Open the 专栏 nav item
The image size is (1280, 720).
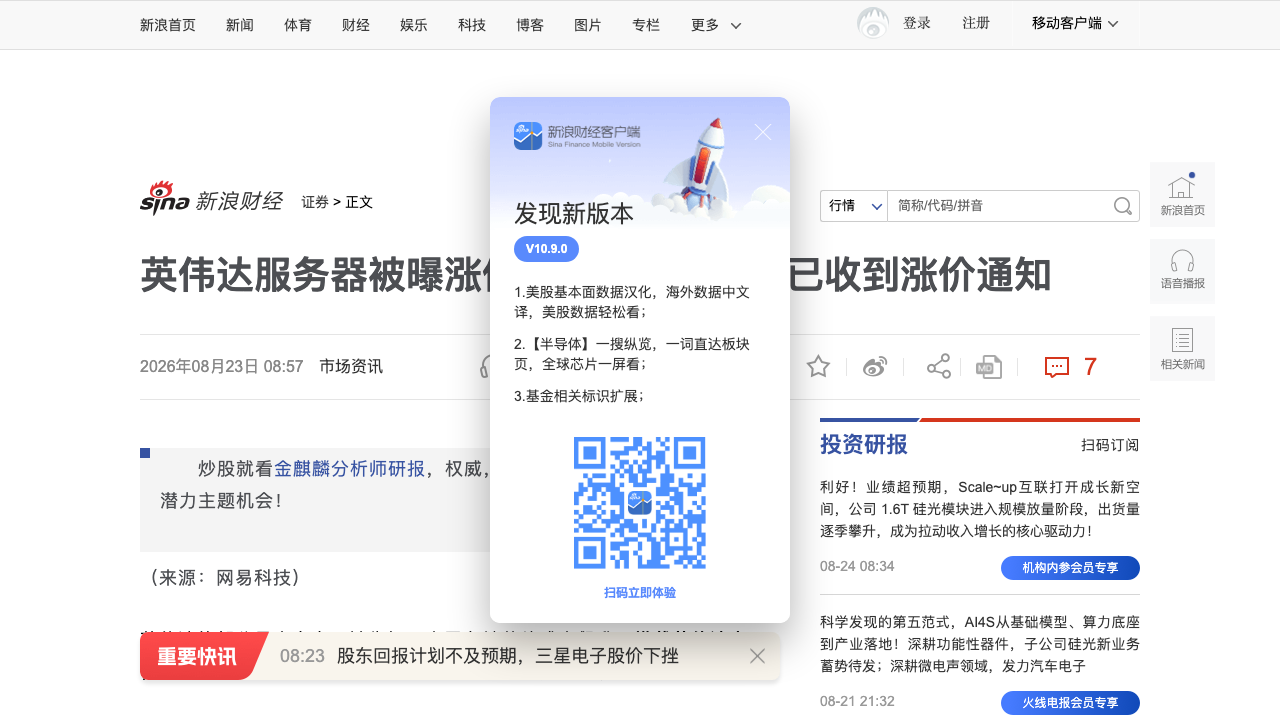point(646,25)
